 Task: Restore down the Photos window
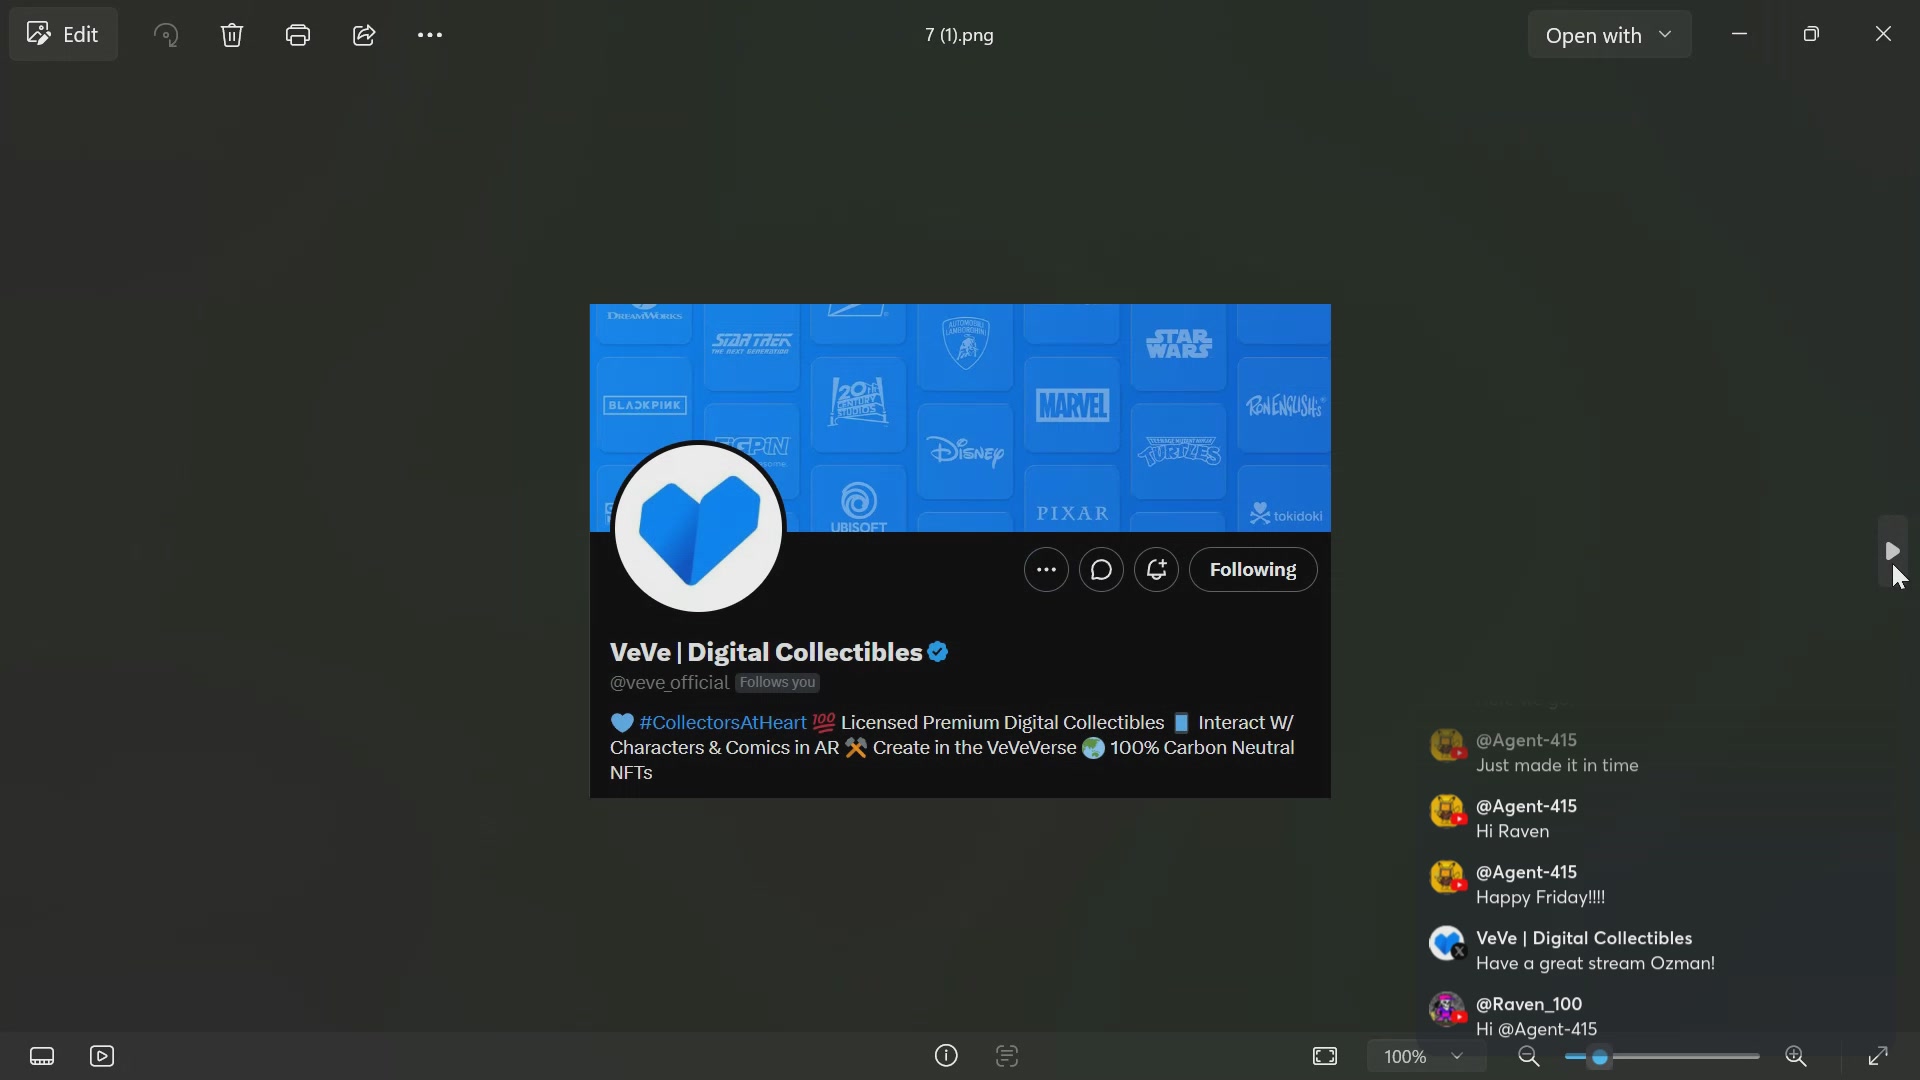[1812, 35]
